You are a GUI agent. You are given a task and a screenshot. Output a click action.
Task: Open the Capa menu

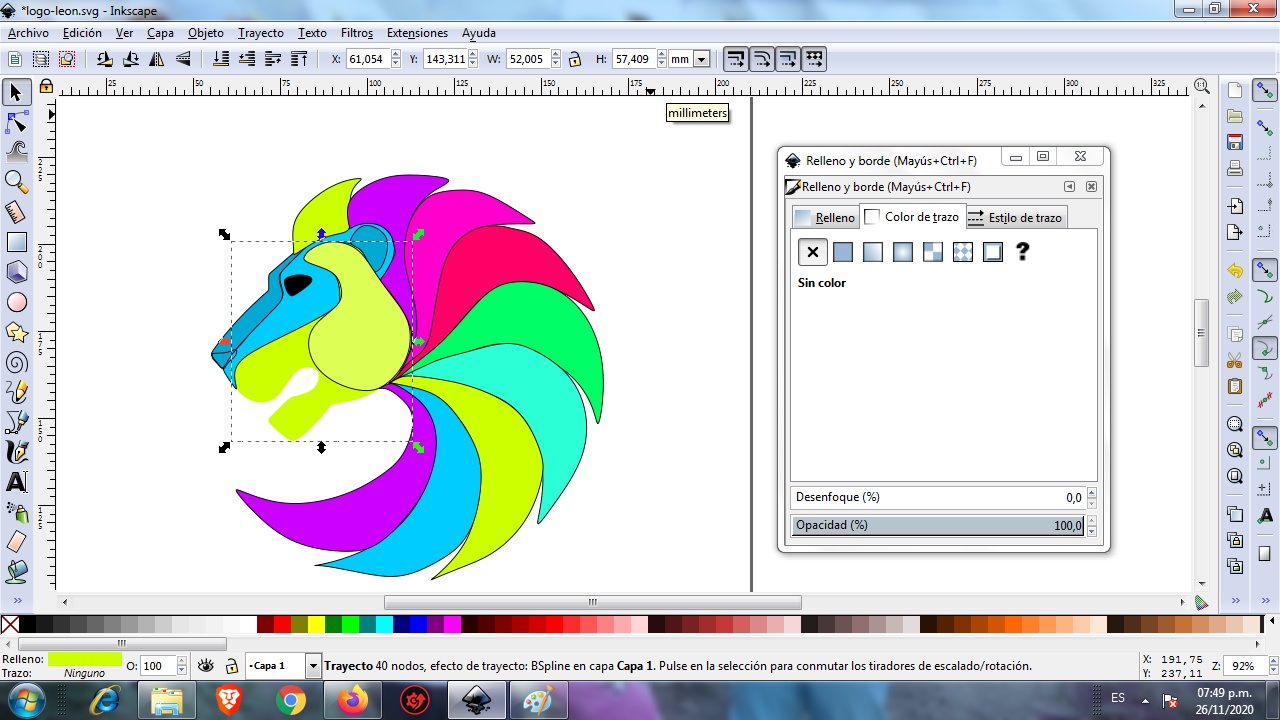click(160, 33)
